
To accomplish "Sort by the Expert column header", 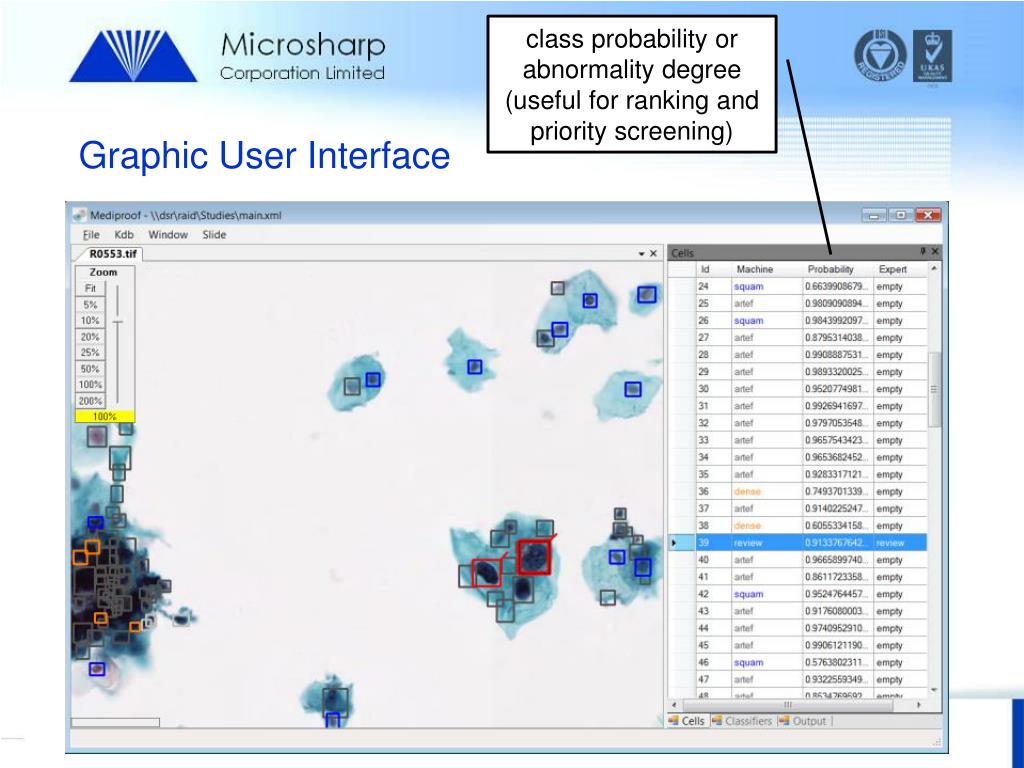I will click(893, 269).
